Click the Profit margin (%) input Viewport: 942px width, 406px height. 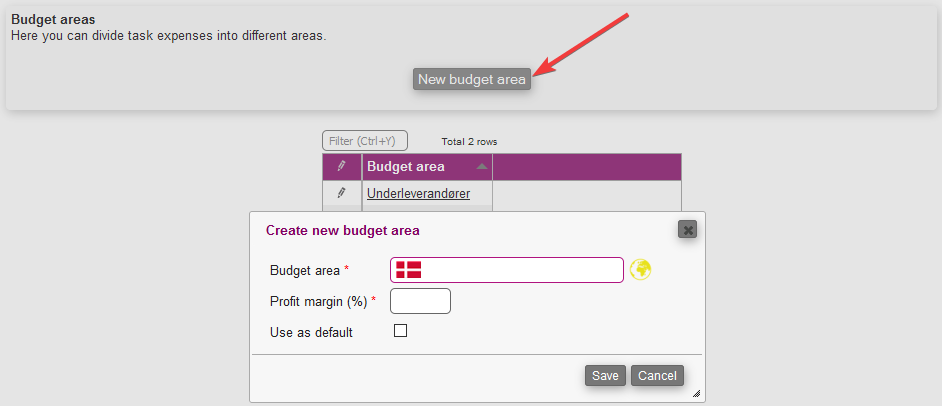coord(421,301)
